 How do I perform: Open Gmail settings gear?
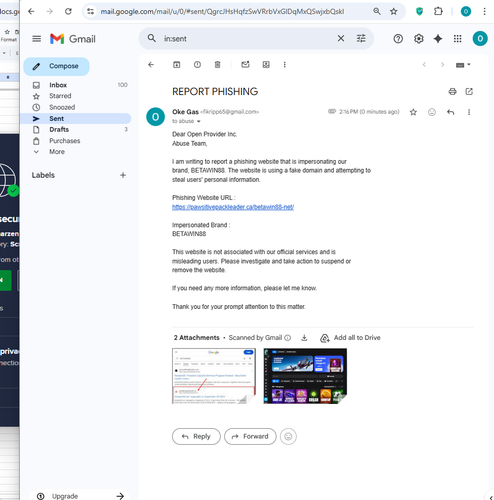419,39
